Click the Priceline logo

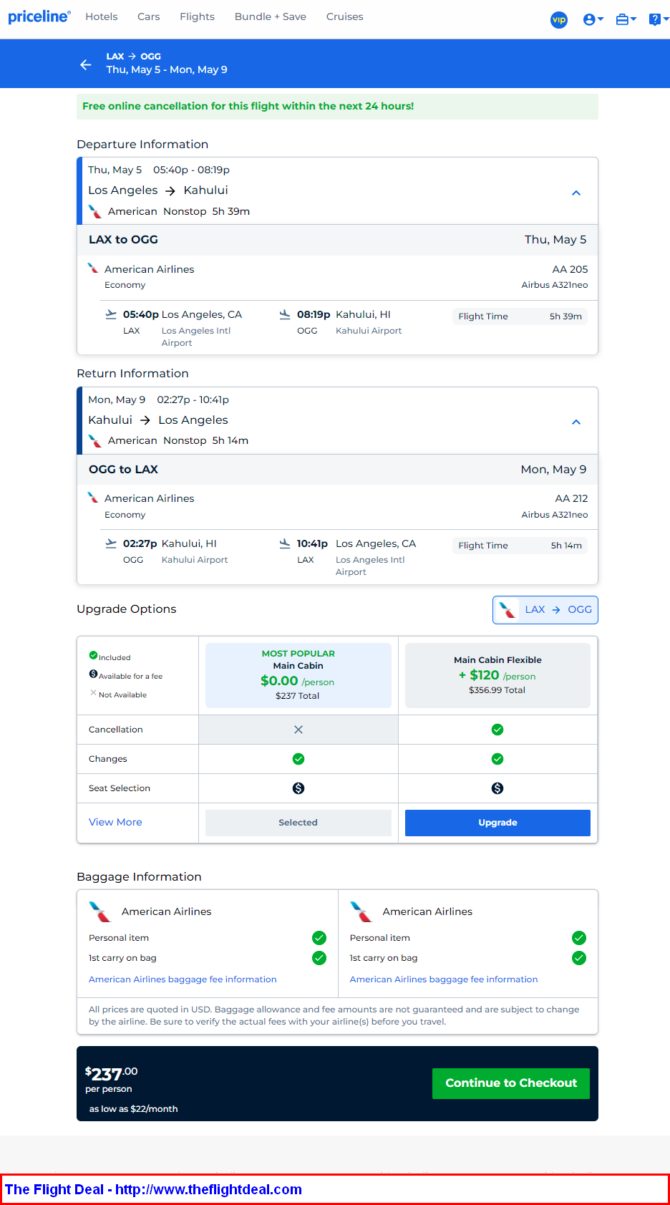click(x=39, y=17)
